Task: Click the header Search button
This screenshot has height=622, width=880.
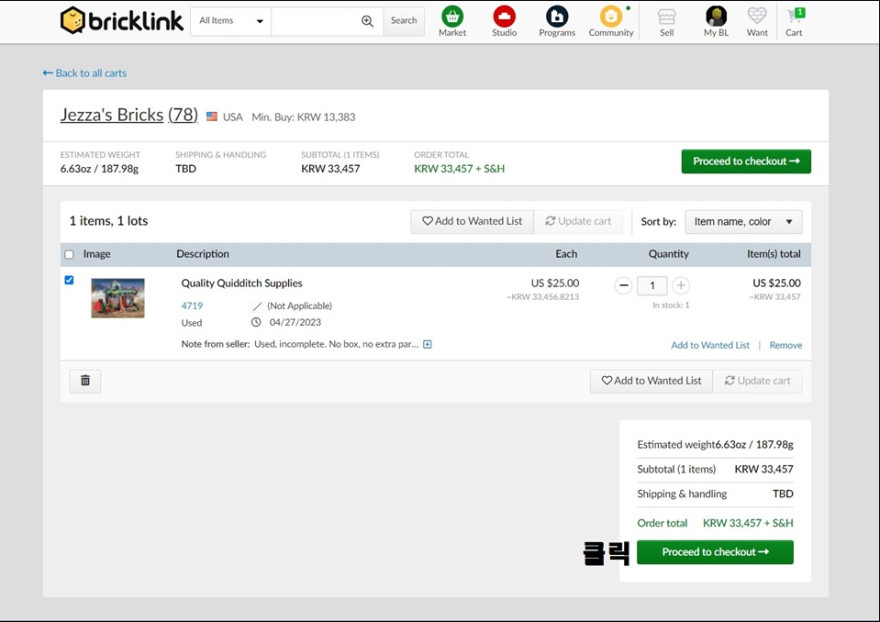Action: 404,21
